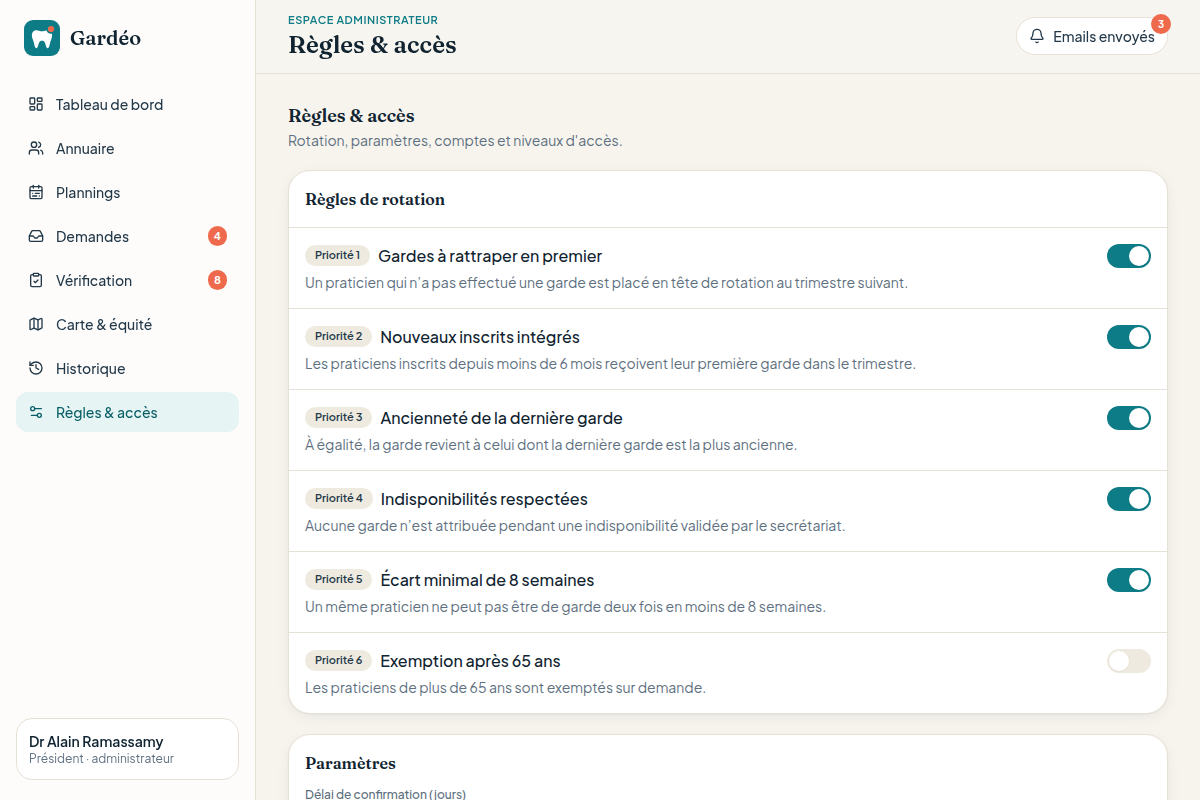Screen dimensions: 1200x800
Task: Open Carte & équité page
Action: click(127, 324)
